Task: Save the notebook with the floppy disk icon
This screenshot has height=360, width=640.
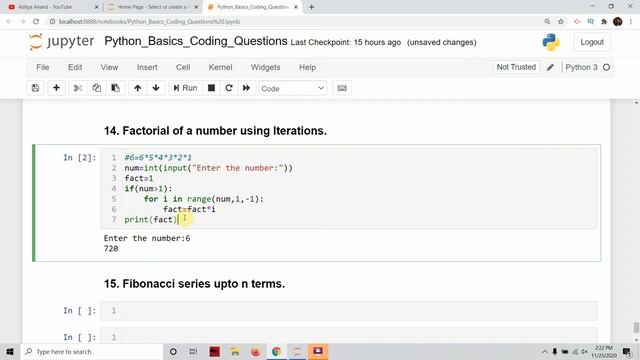Action: tap(36, 88)
